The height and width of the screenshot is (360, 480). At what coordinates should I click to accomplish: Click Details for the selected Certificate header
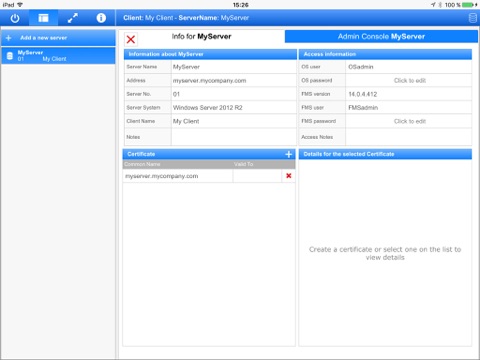click(385, 154)
